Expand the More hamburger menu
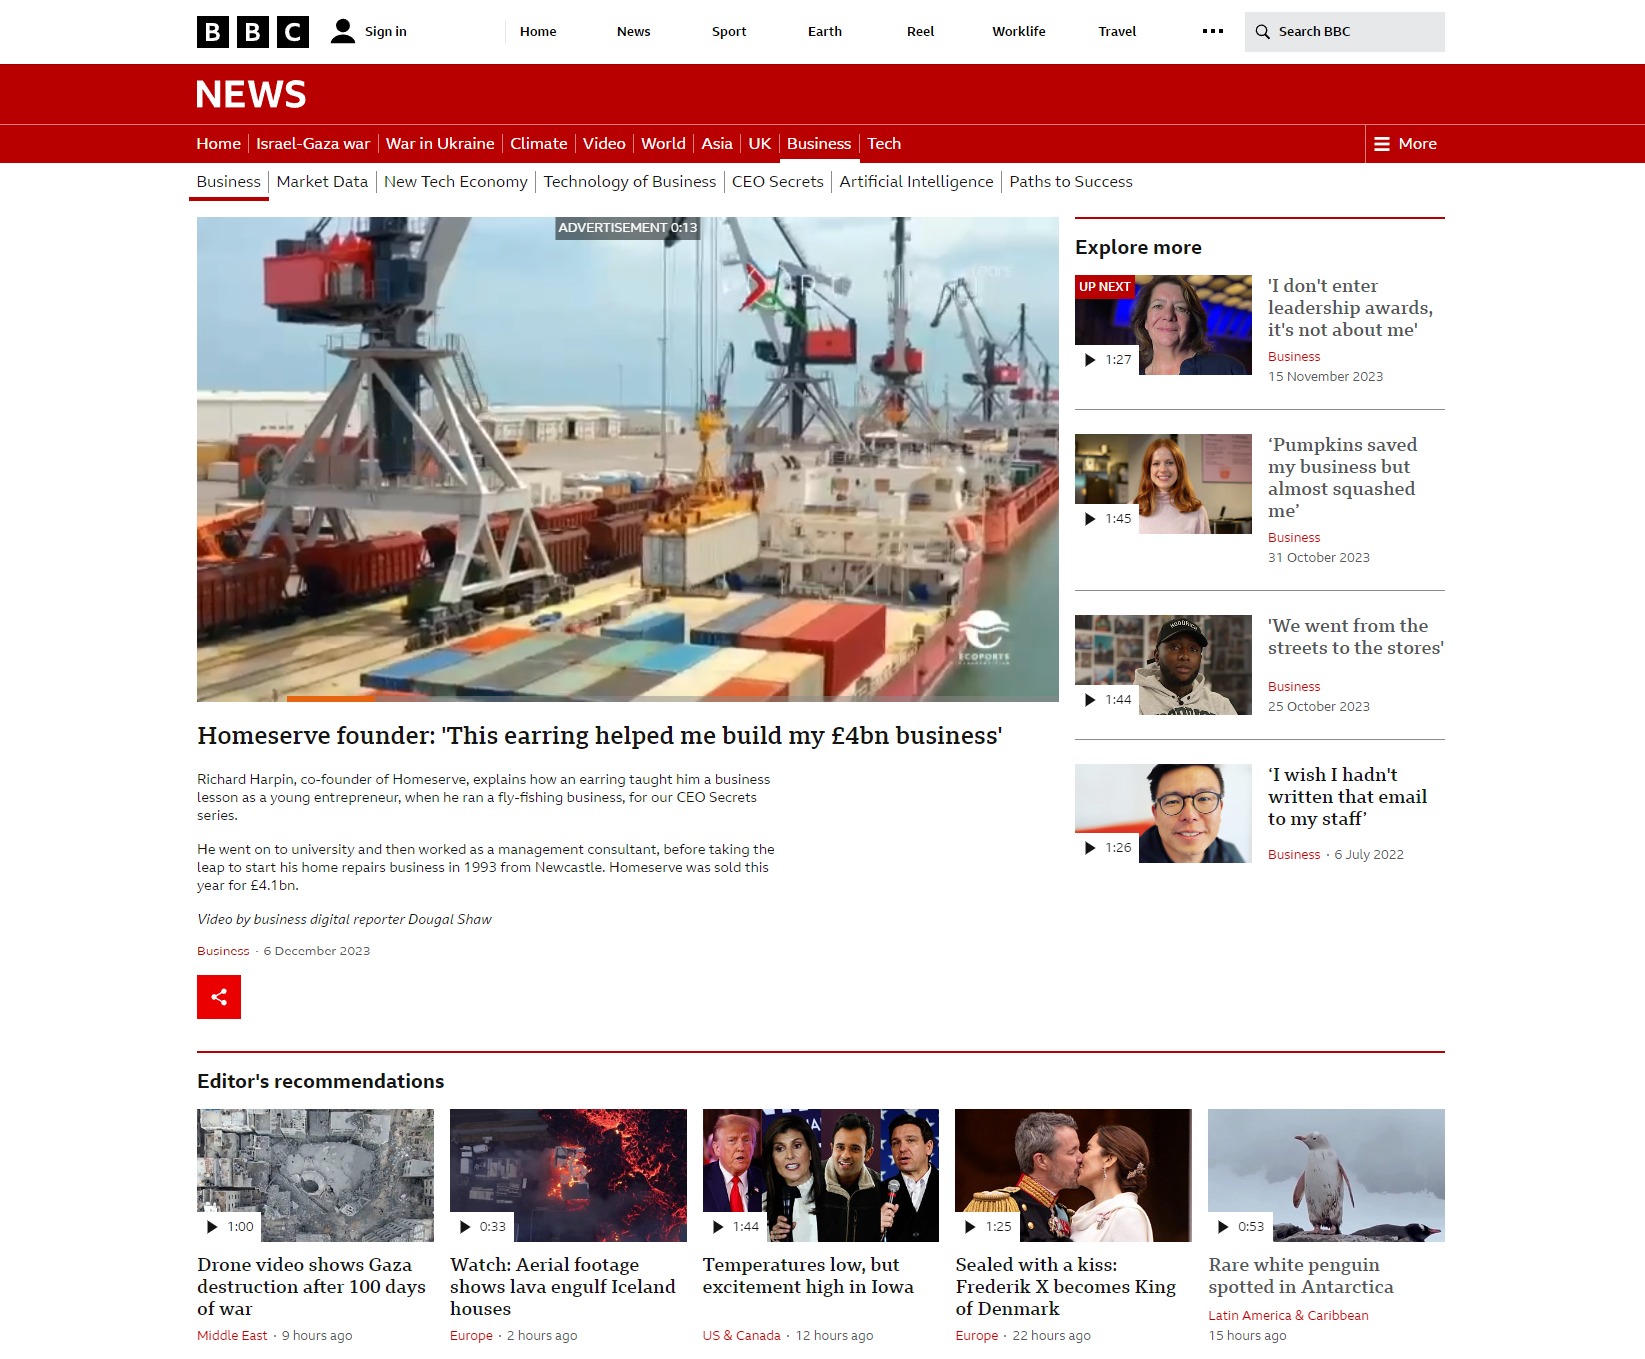Viewport: 1645px width, 1359px height. pyautogui.click(x=1405, y=144)
